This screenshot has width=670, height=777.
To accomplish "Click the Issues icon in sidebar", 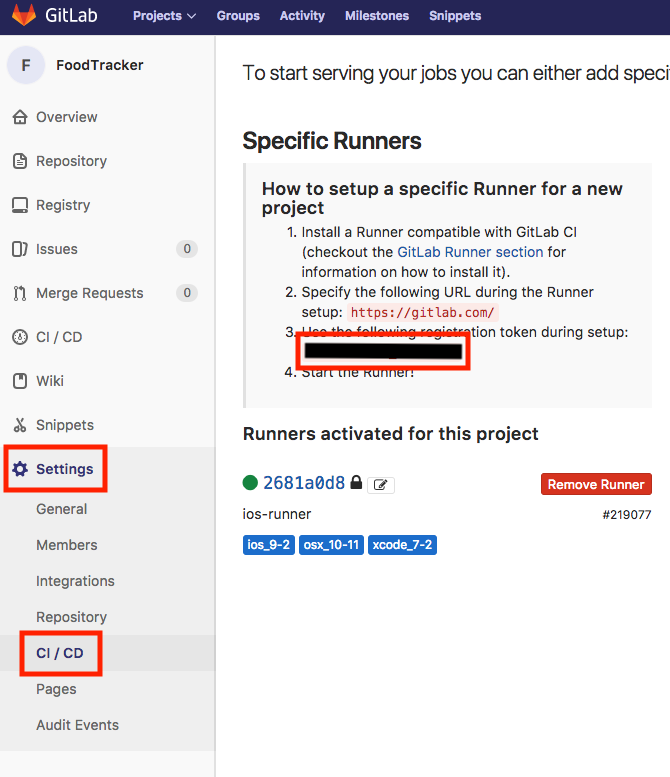I will point(20,249).
